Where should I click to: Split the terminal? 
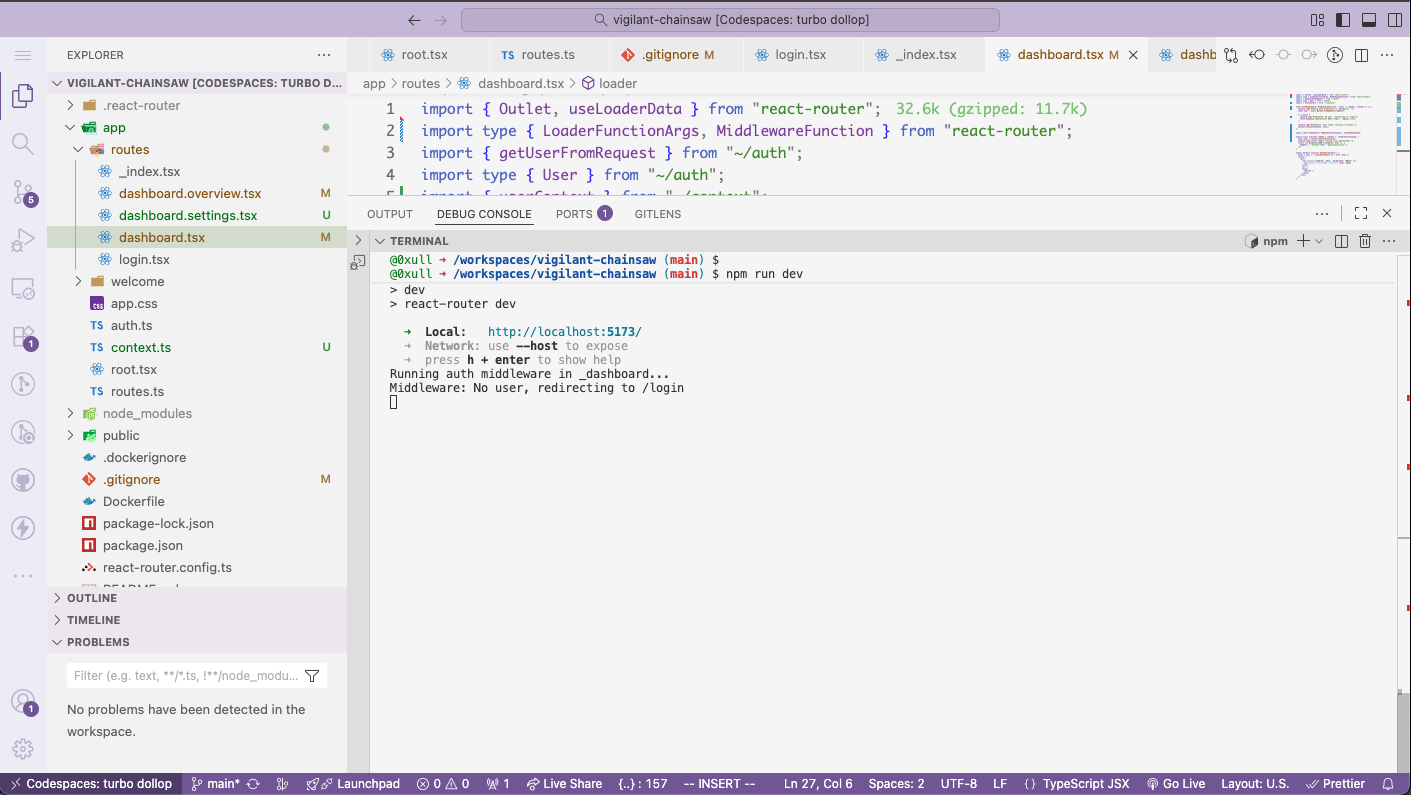[x=1342, y=241]
